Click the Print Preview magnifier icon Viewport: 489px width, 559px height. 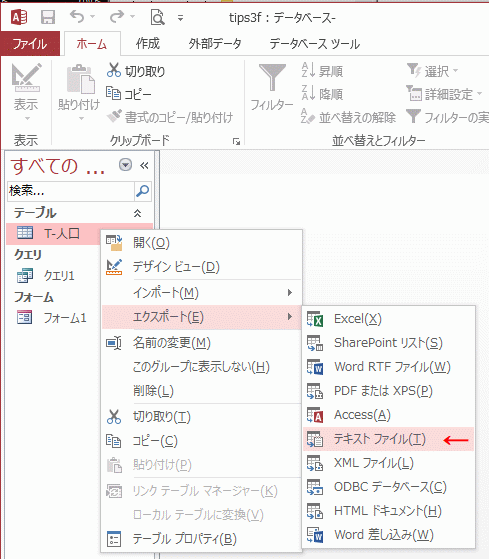158,17
